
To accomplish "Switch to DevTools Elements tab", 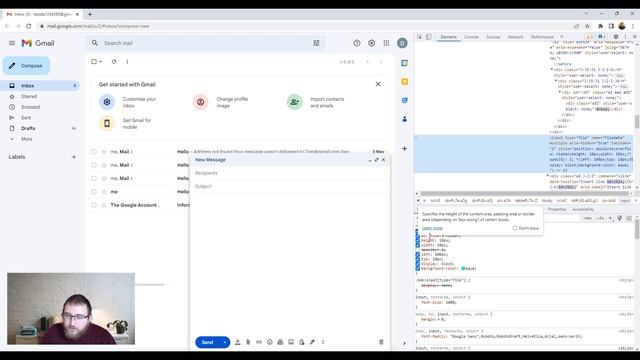I will pos(449,37).
